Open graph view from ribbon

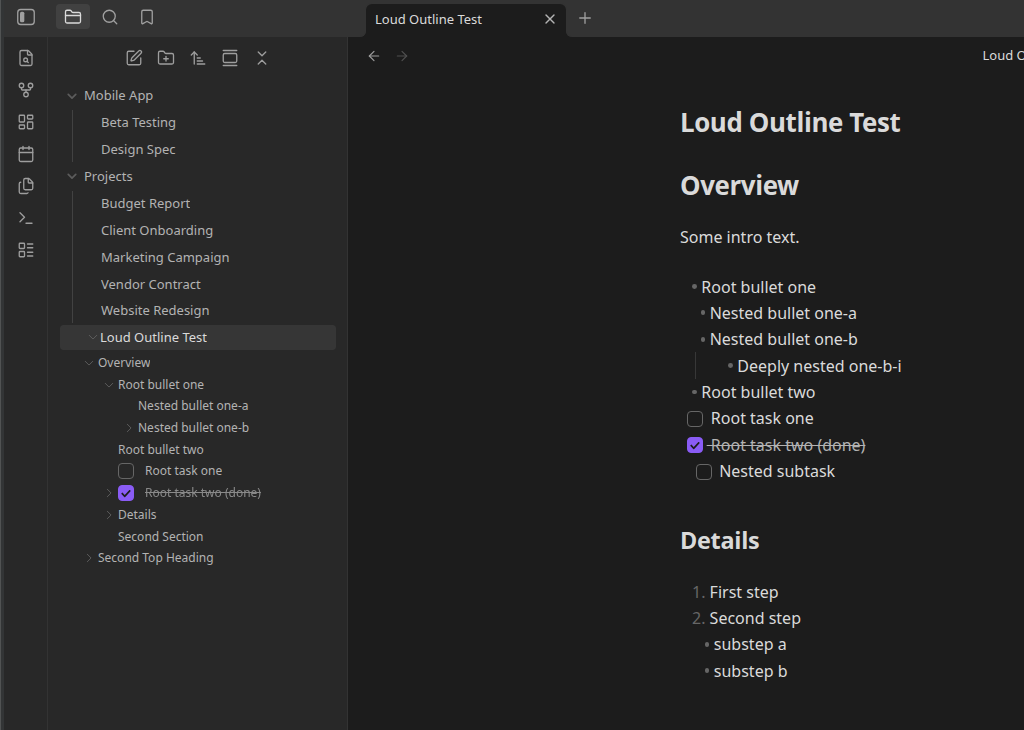(26, 90)
